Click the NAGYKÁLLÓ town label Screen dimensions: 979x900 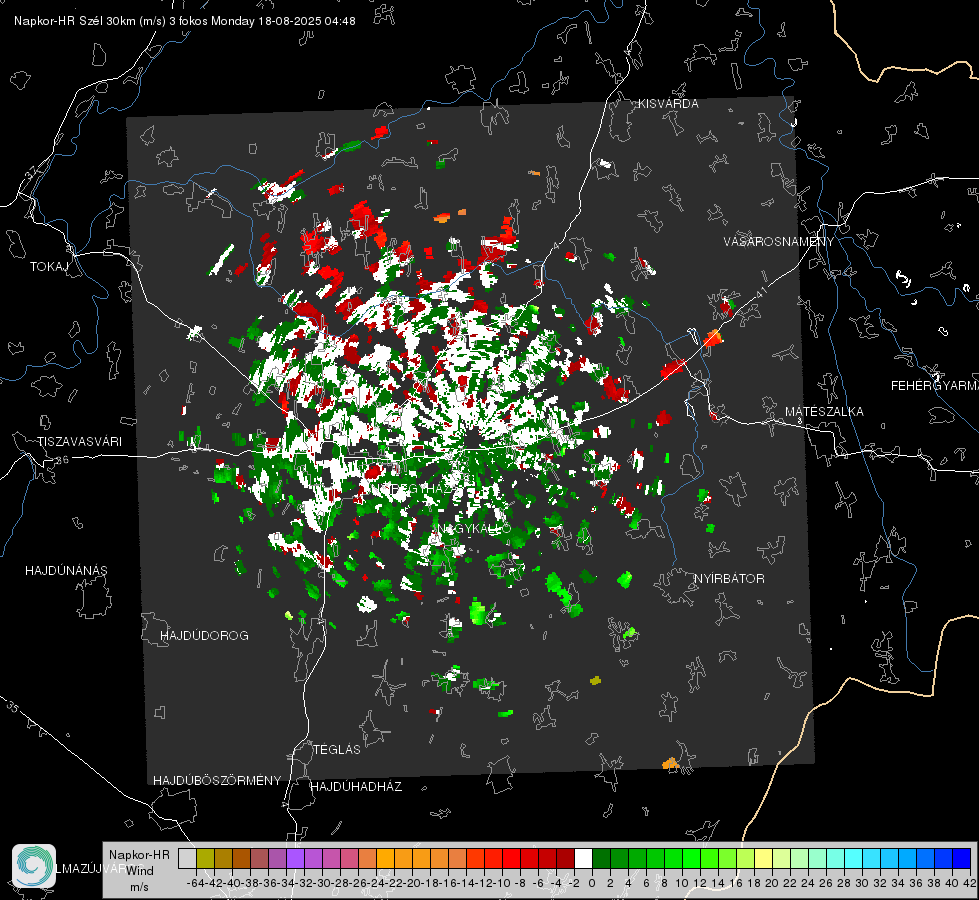point(474,529)
